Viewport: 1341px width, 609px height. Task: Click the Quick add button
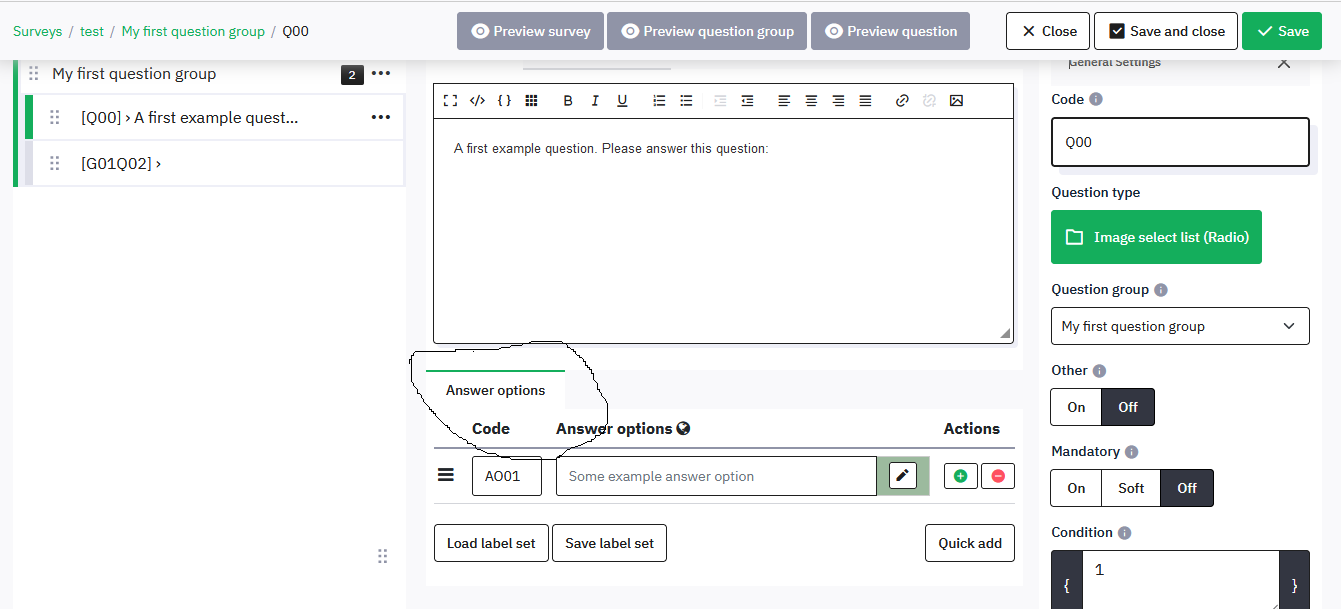coord(969,543)
